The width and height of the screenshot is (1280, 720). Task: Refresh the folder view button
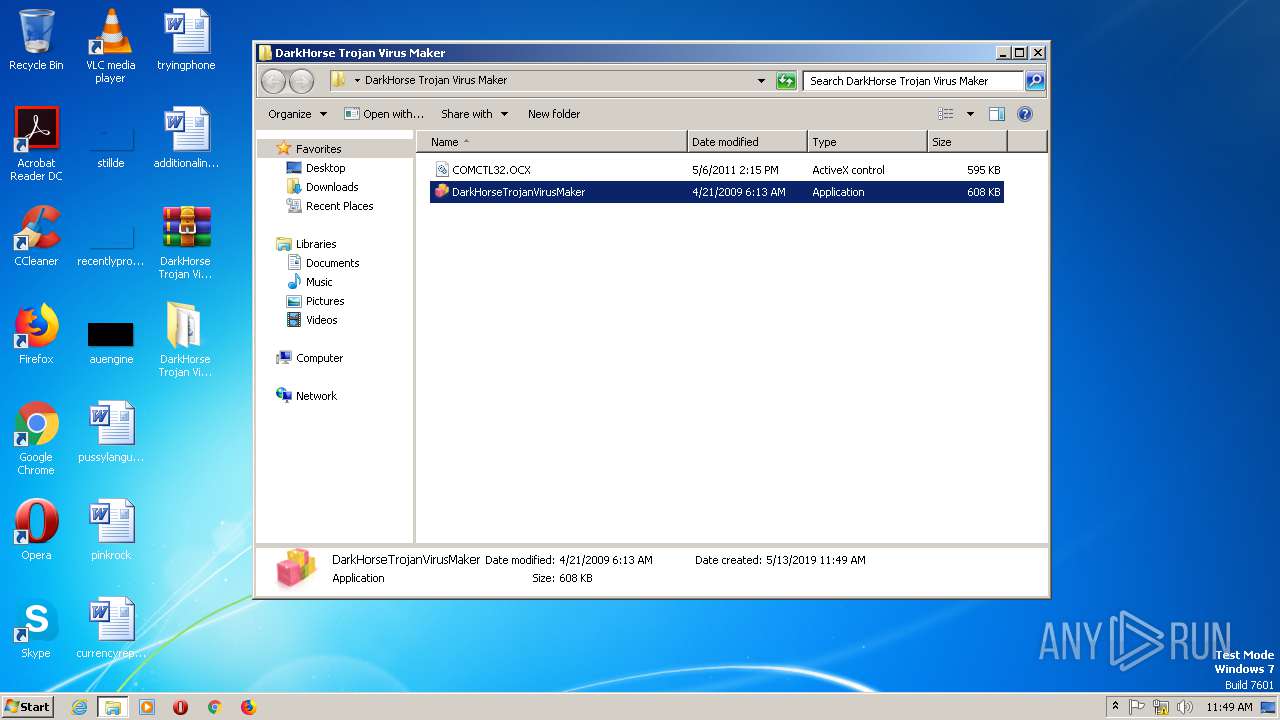[786, 81]
